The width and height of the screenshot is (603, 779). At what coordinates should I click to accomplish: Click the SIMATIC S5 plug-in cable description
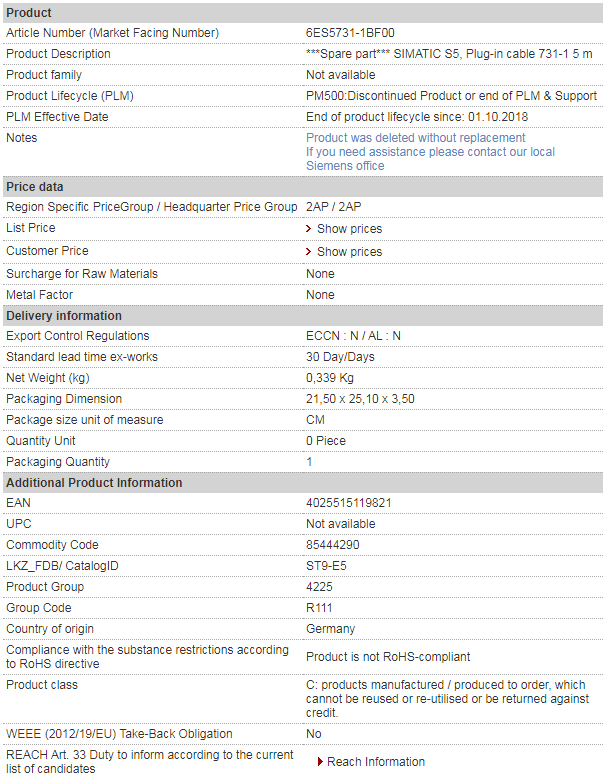[x=448, y=54]
